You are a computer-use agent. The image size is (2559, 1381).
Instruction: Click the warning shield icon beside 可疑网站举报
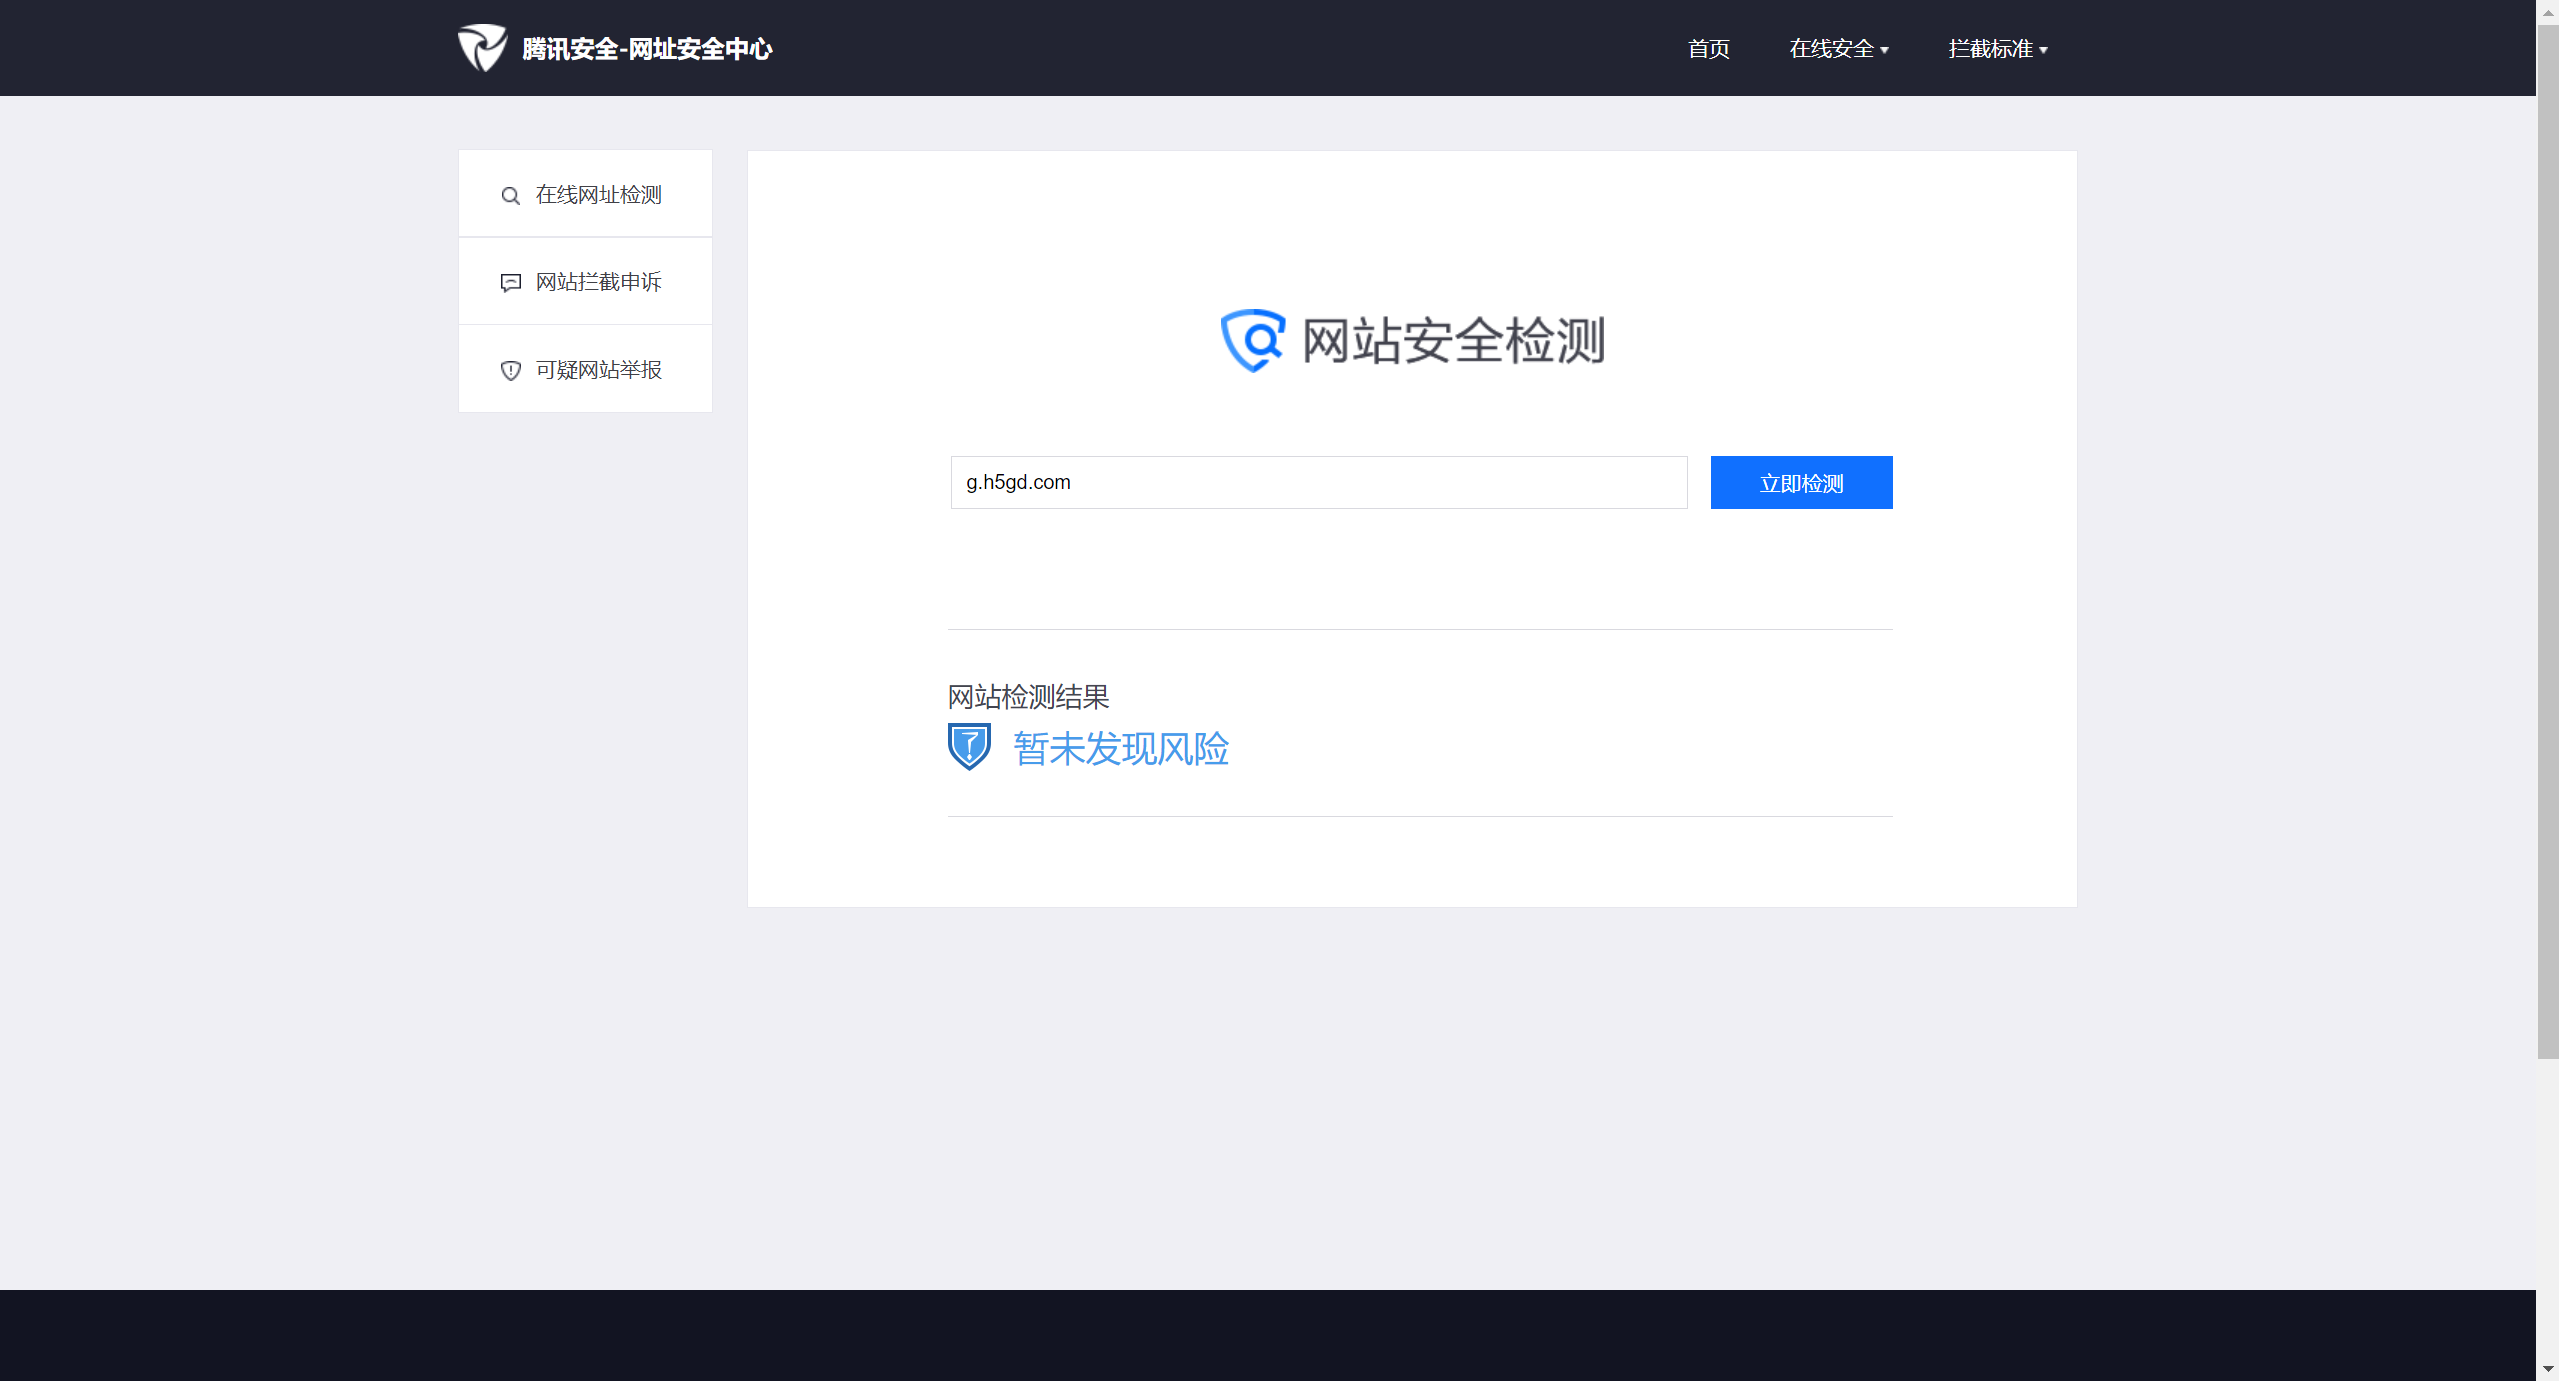point(510,371)
